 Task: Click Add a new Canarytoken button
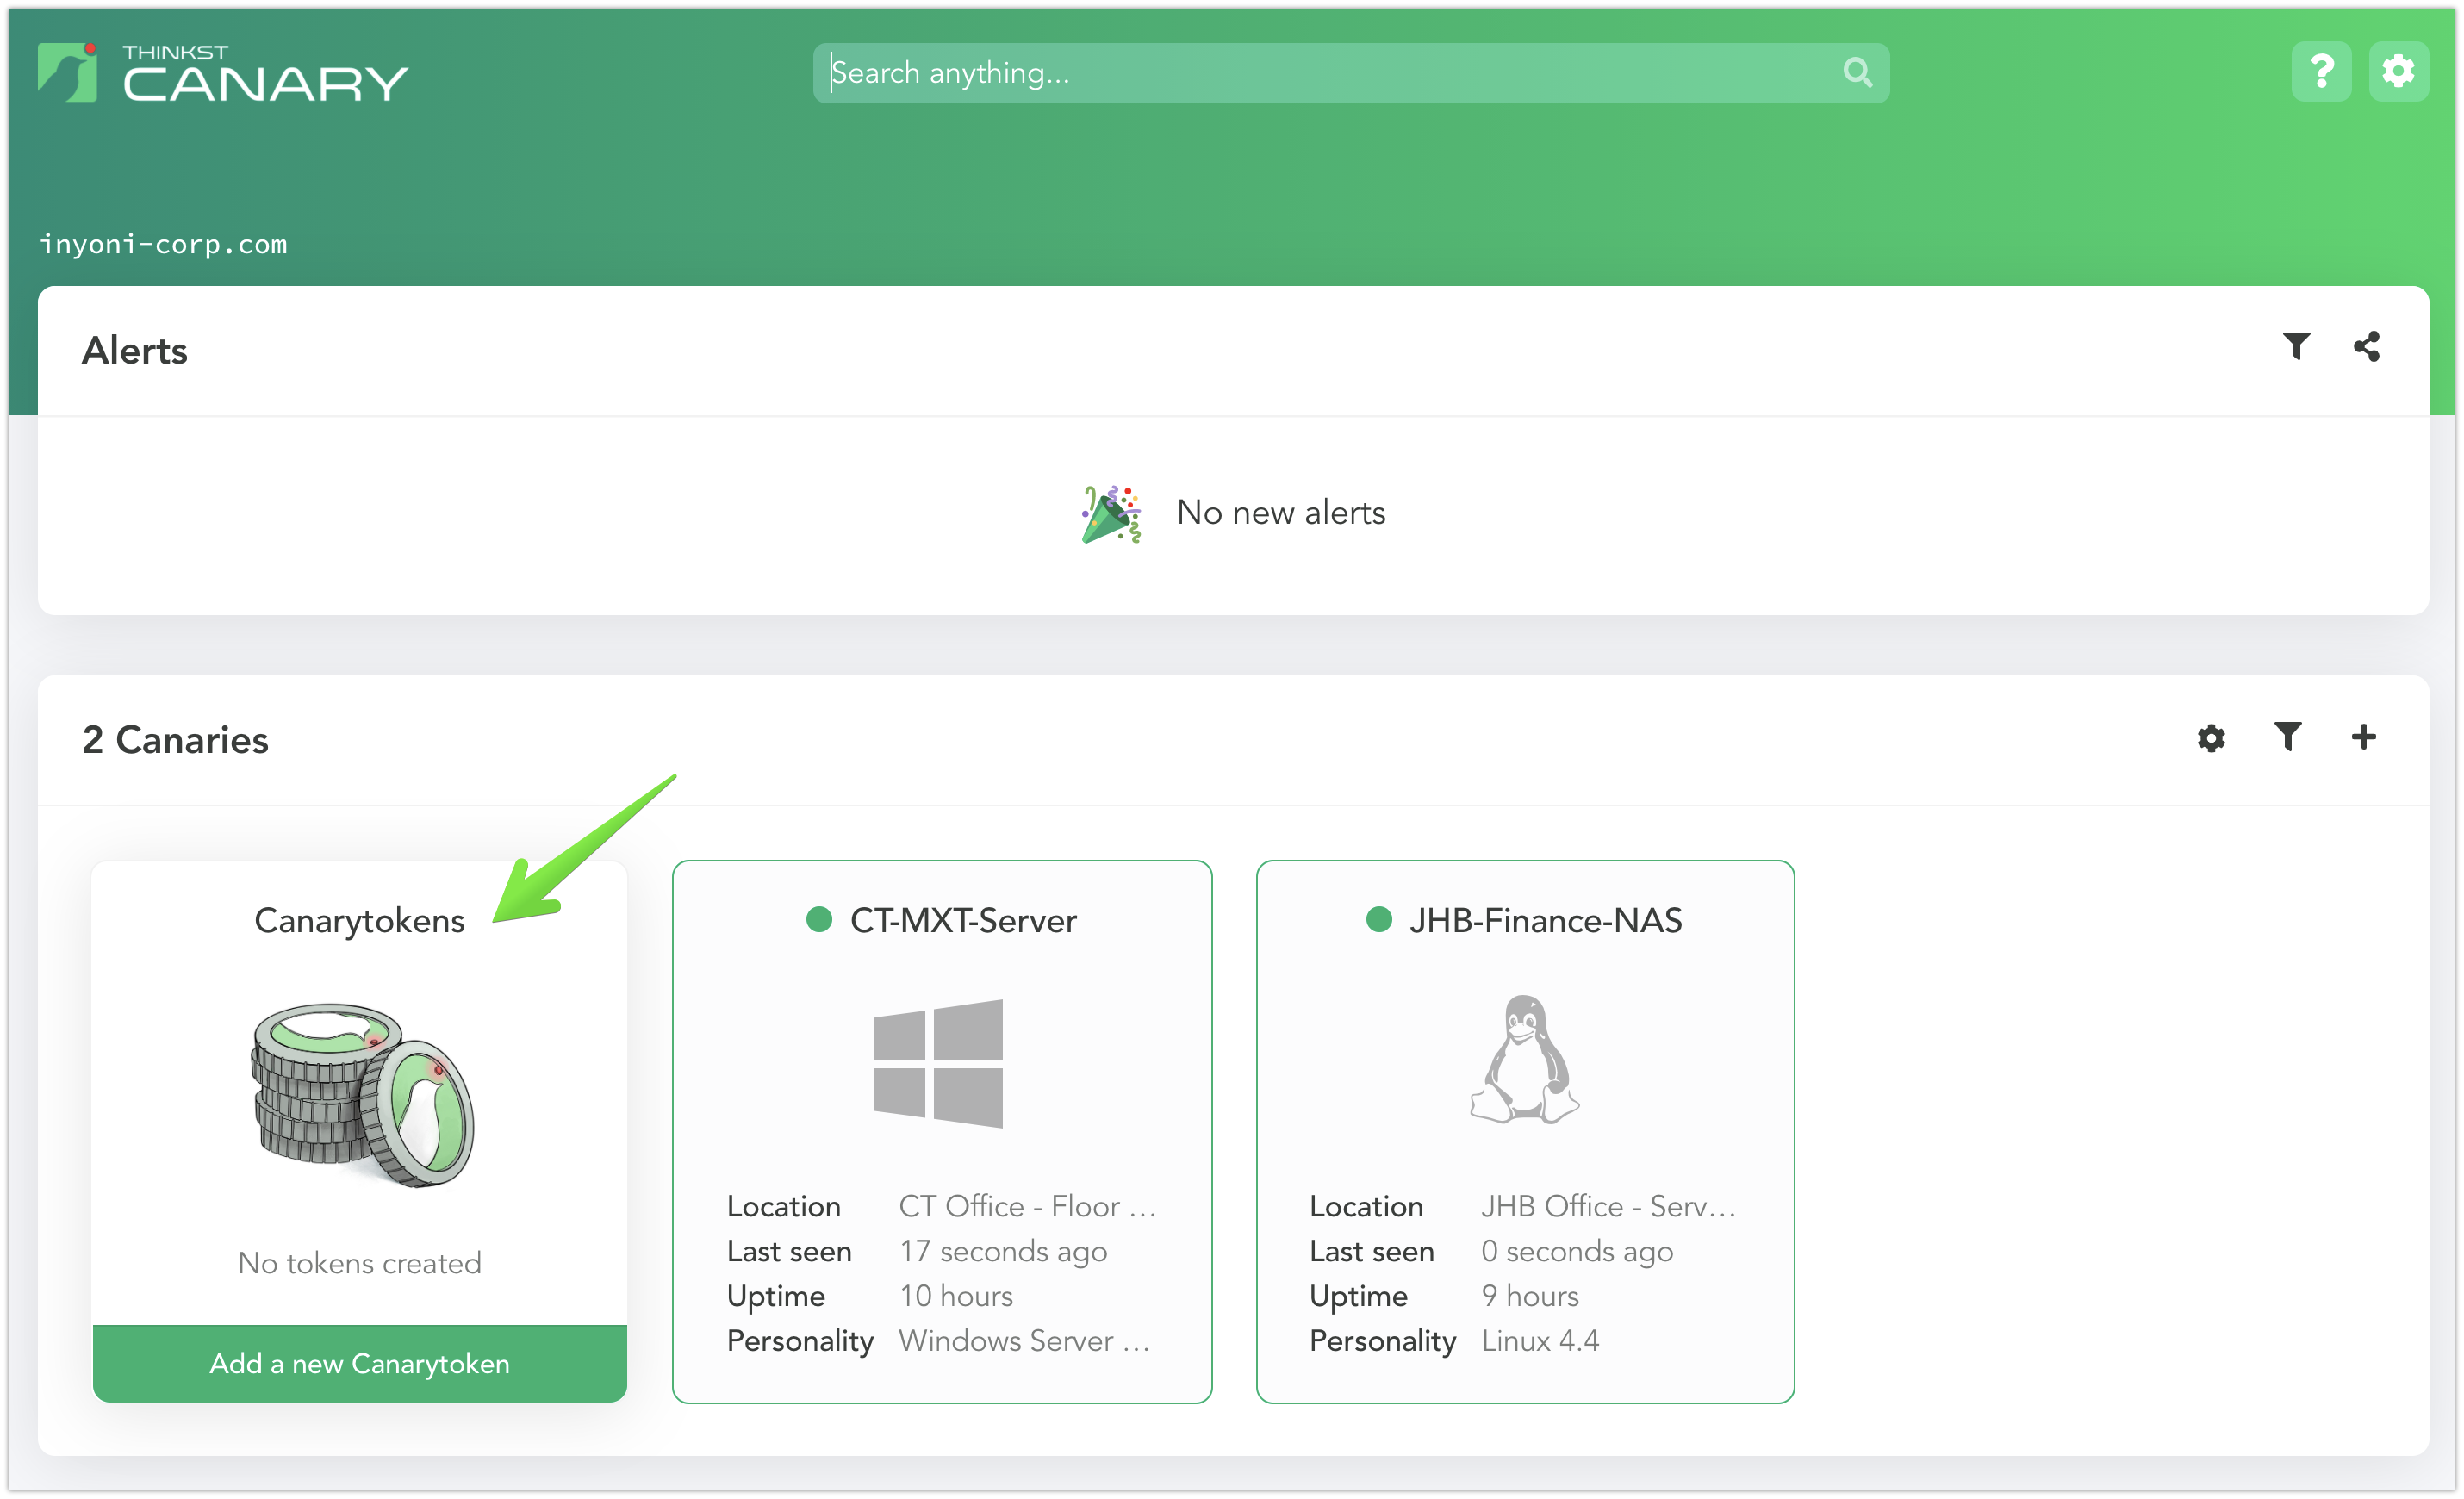[x=360, y=1364]
